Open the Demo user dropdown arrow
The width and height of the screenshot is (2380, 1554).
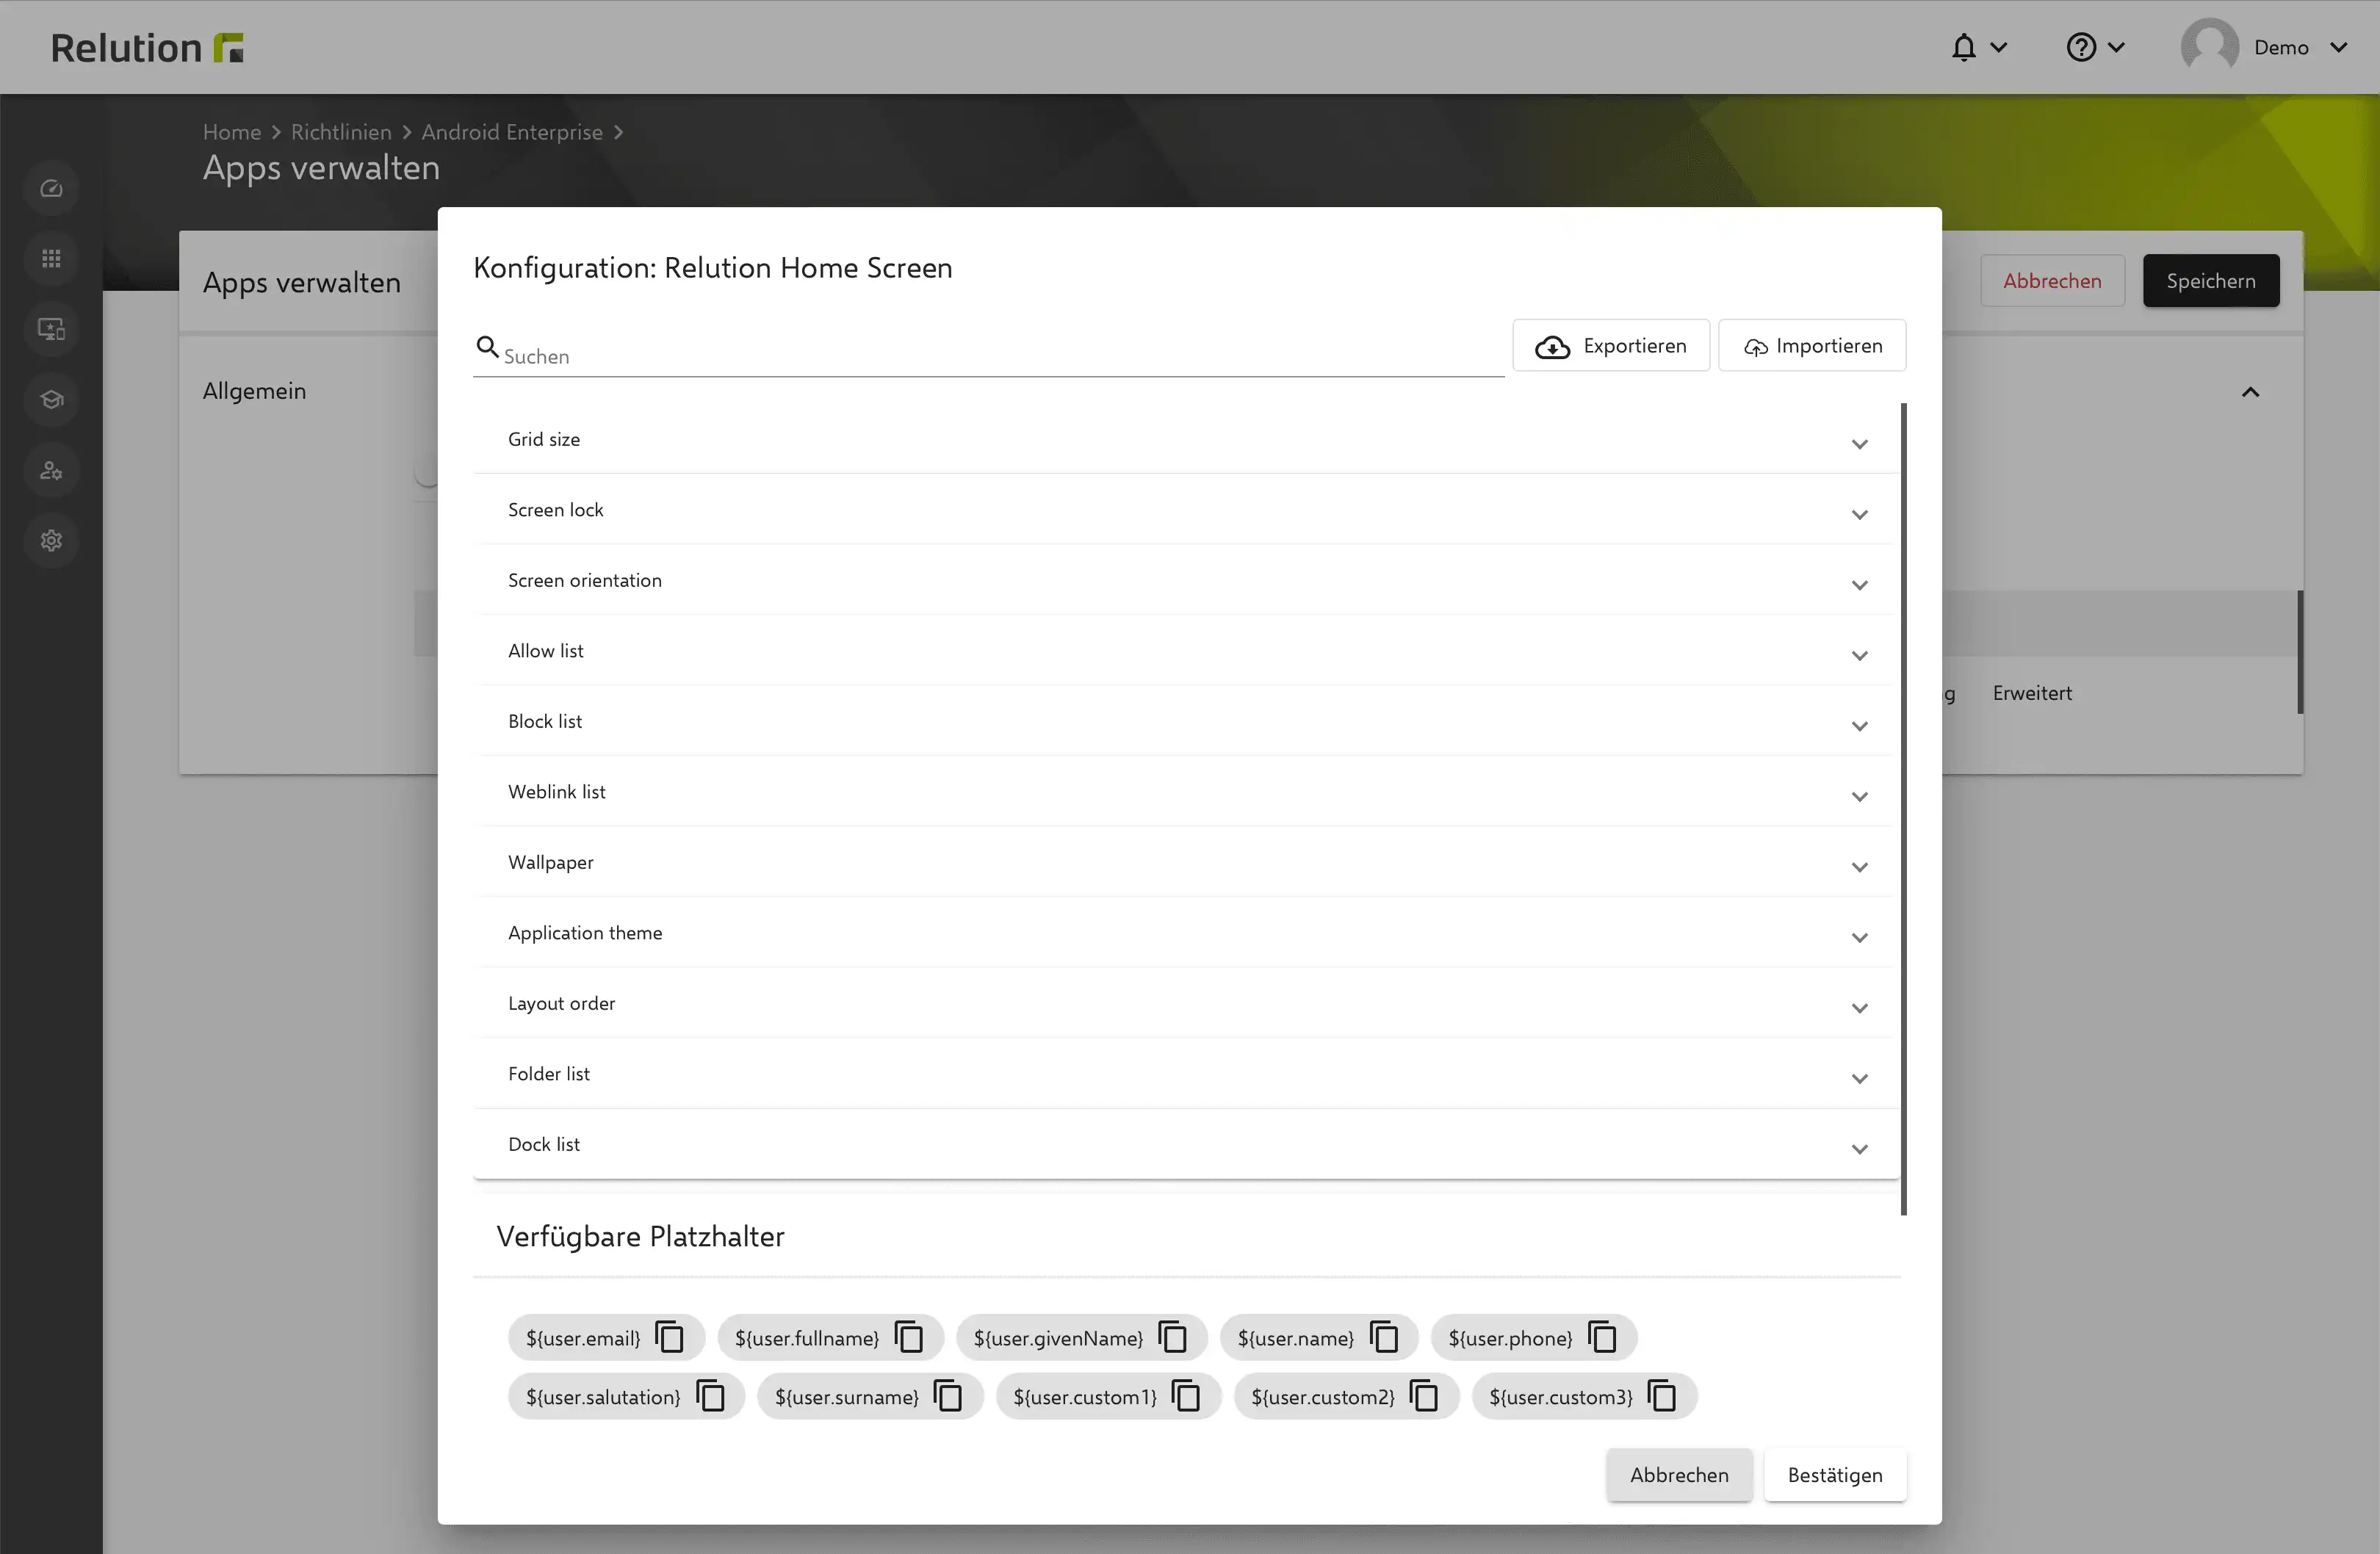pyautogui.click(x=2338, y=47)
